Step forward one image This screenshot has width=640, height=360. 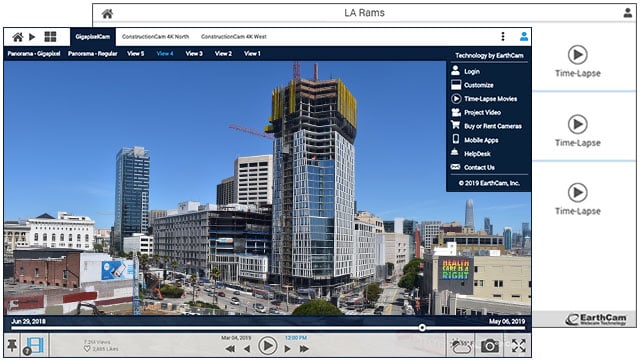[288, 349]
